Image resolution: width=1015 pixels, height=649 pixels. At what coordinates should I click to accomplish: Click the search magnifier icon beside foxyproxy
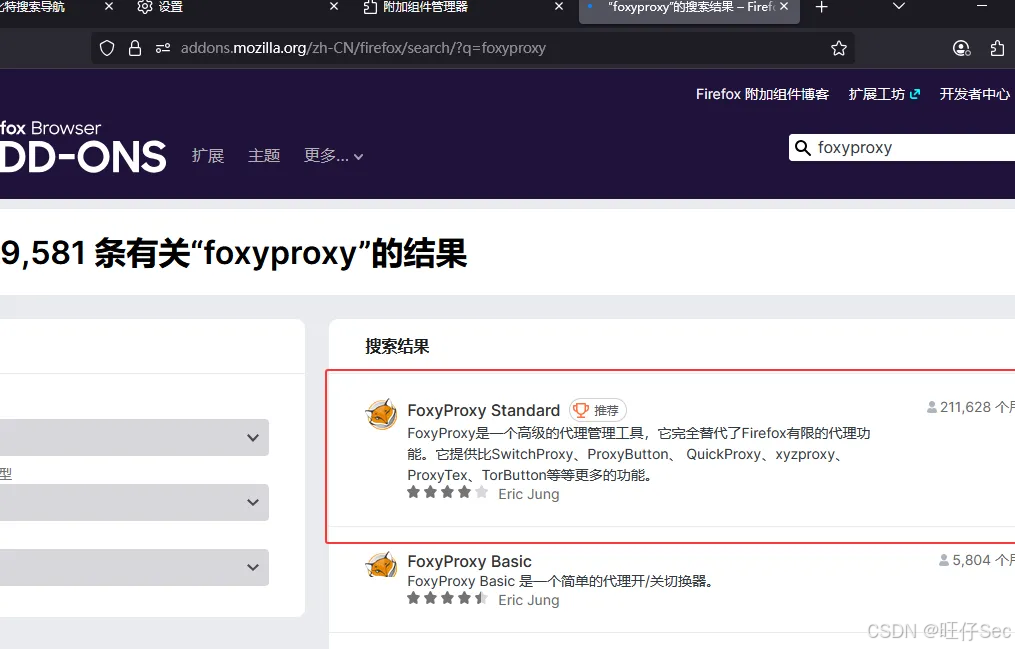click(x=803, y=148)
